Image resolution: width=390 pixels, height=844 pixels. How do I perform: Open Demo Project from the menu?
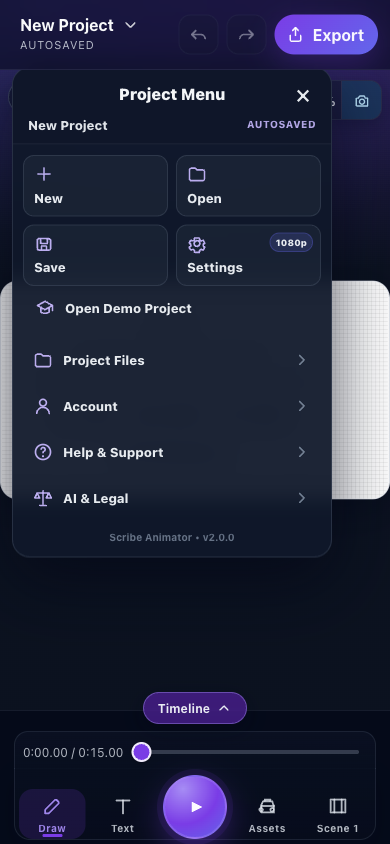[x=172, y=308]
